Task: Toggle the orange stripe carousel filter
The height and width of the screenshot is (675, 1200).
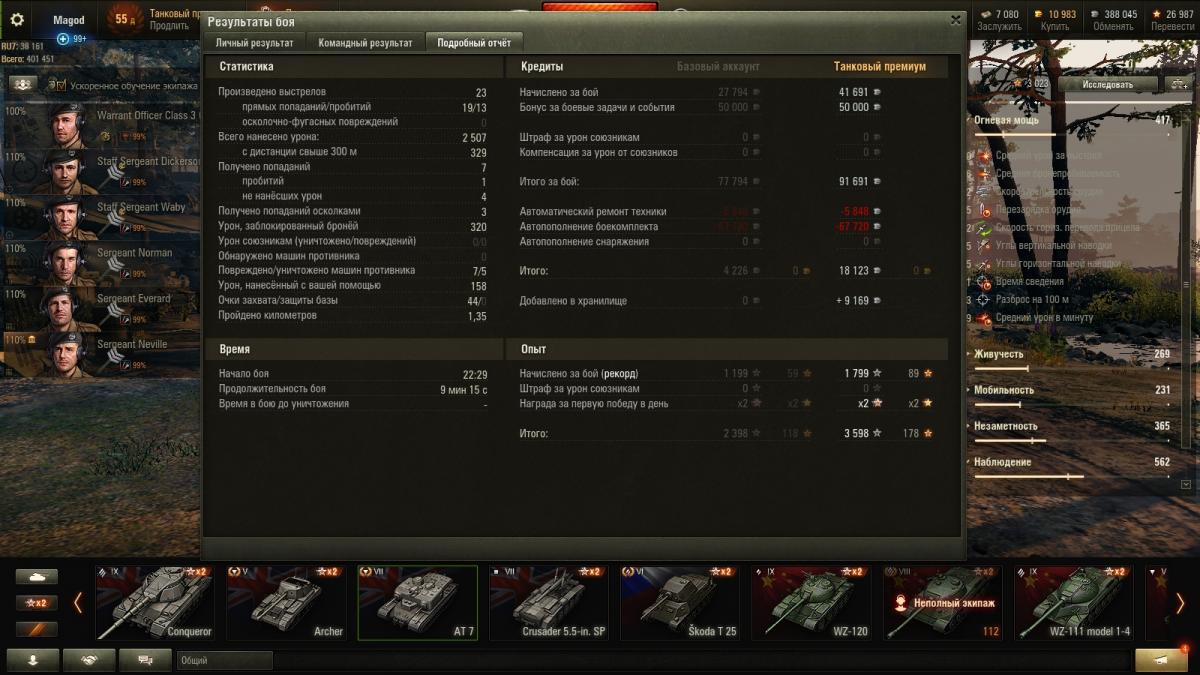Action: tap(36, 629)
